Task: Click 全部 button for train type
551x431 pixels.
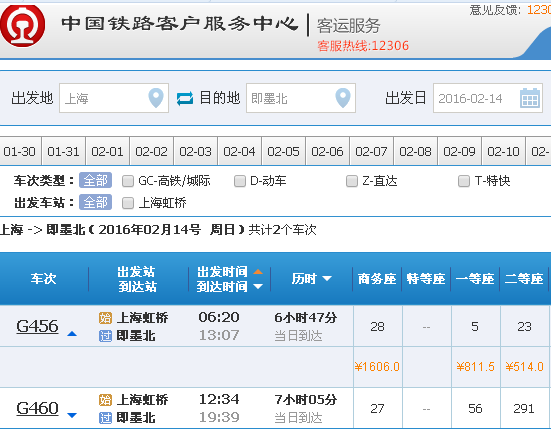Action: (95, 181)
